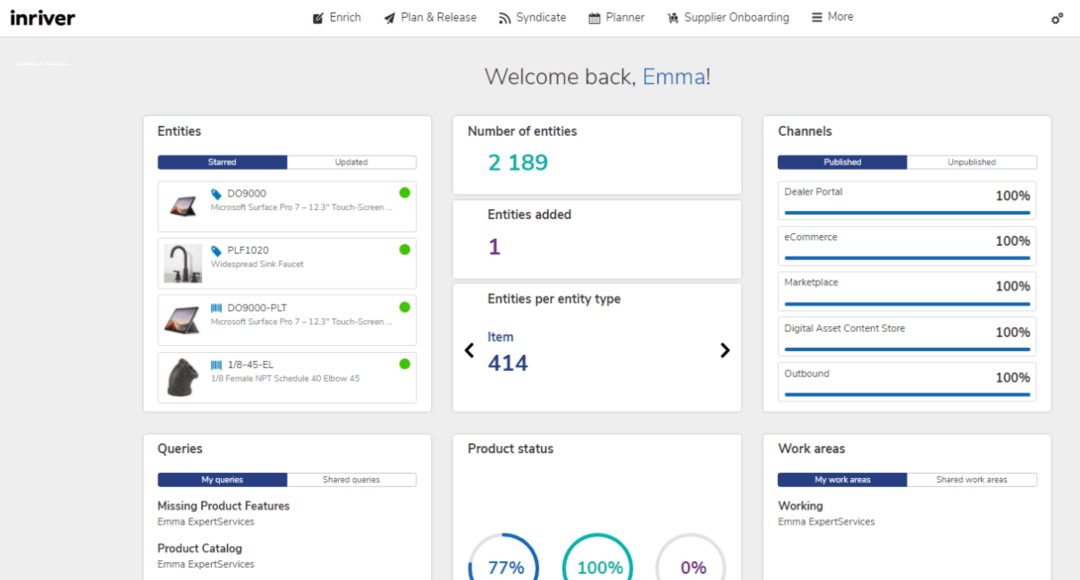Open the PLF1020 sink faucet thumbnail
Image resolution: width=1080 pixels, height=580 pixels.
click(182, 262)
